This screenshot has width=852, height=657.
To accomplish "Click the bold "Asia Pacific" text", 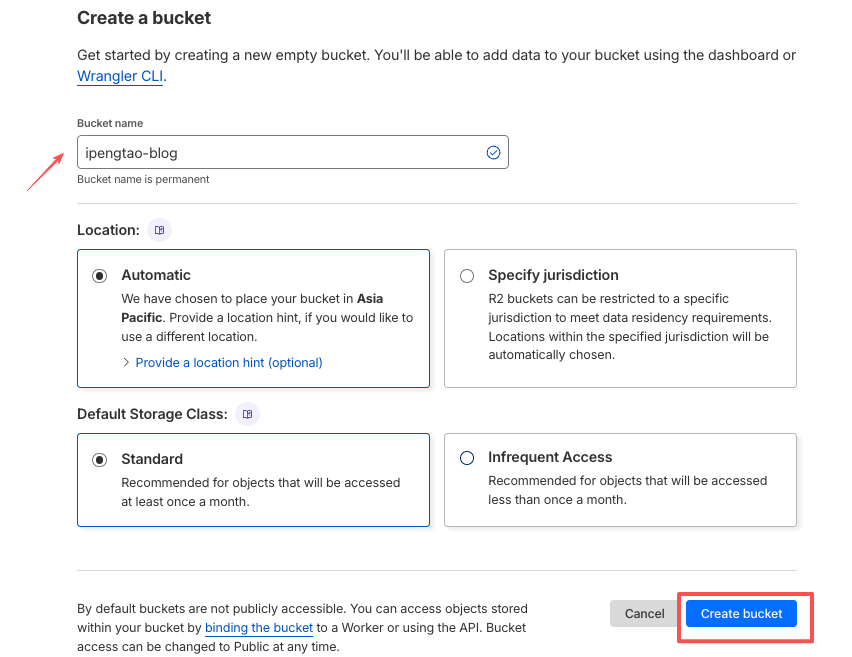I will click(370, 299).
